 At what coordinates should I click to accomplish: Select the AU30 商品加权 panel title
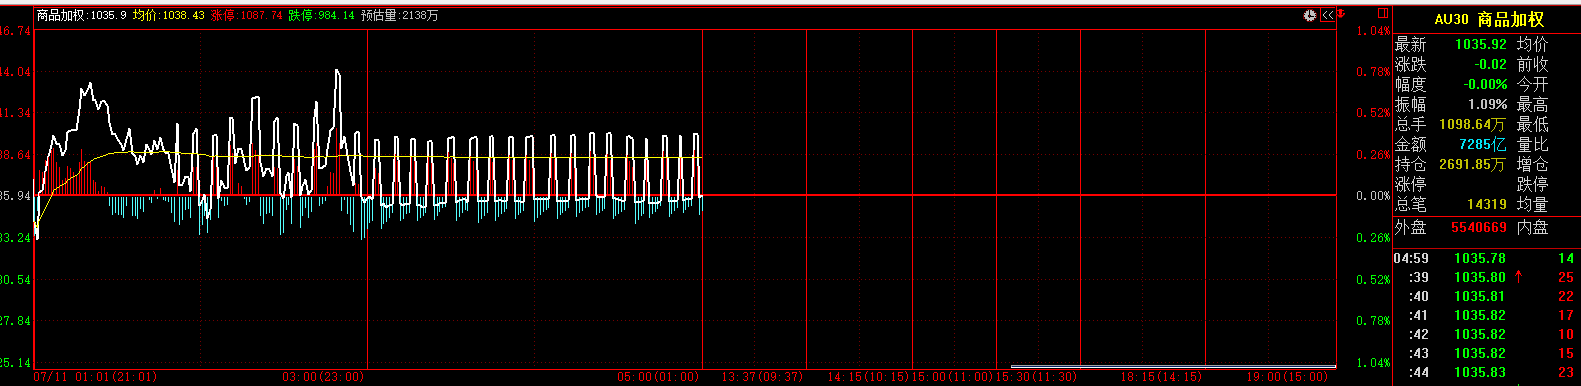[x=1489, y=19]
